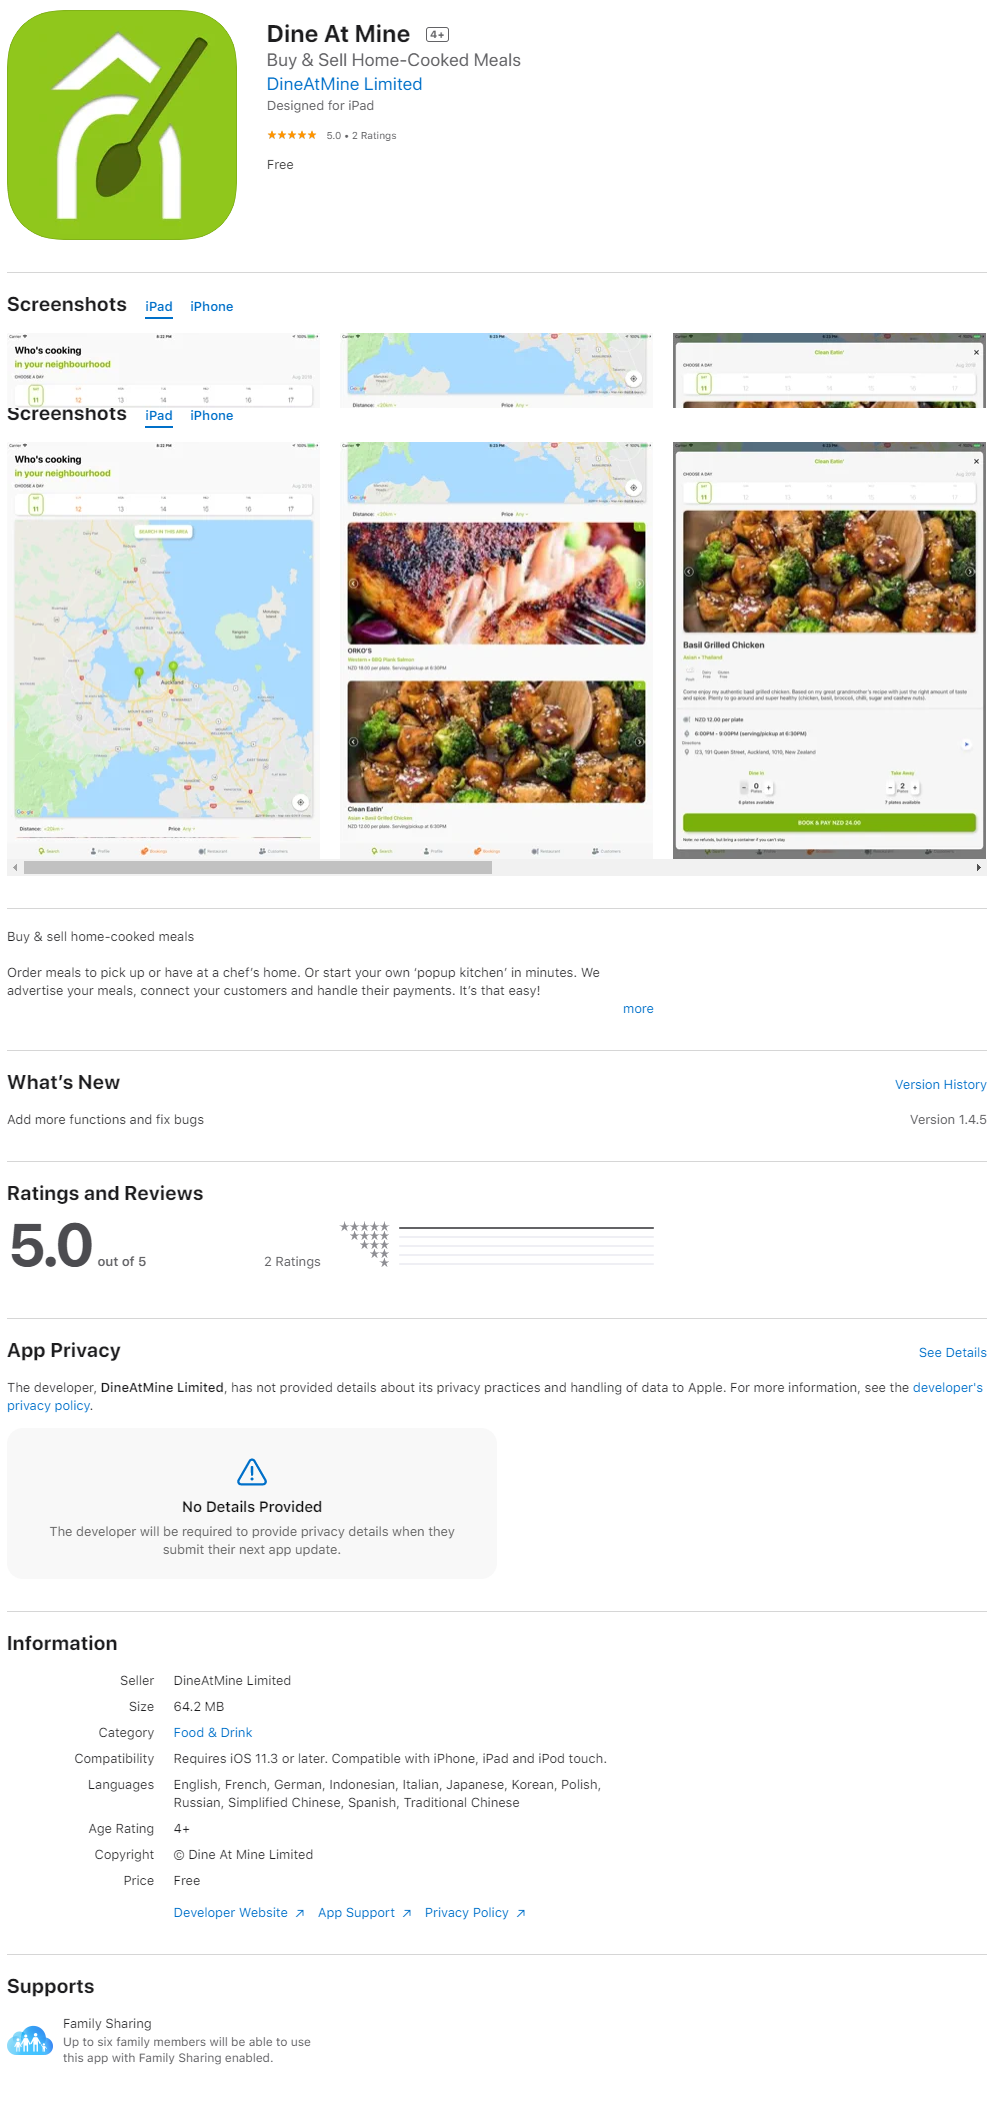Click the five-star rating icons near the title
Screen dimensions: 1005x2101
tap(292, 135)
